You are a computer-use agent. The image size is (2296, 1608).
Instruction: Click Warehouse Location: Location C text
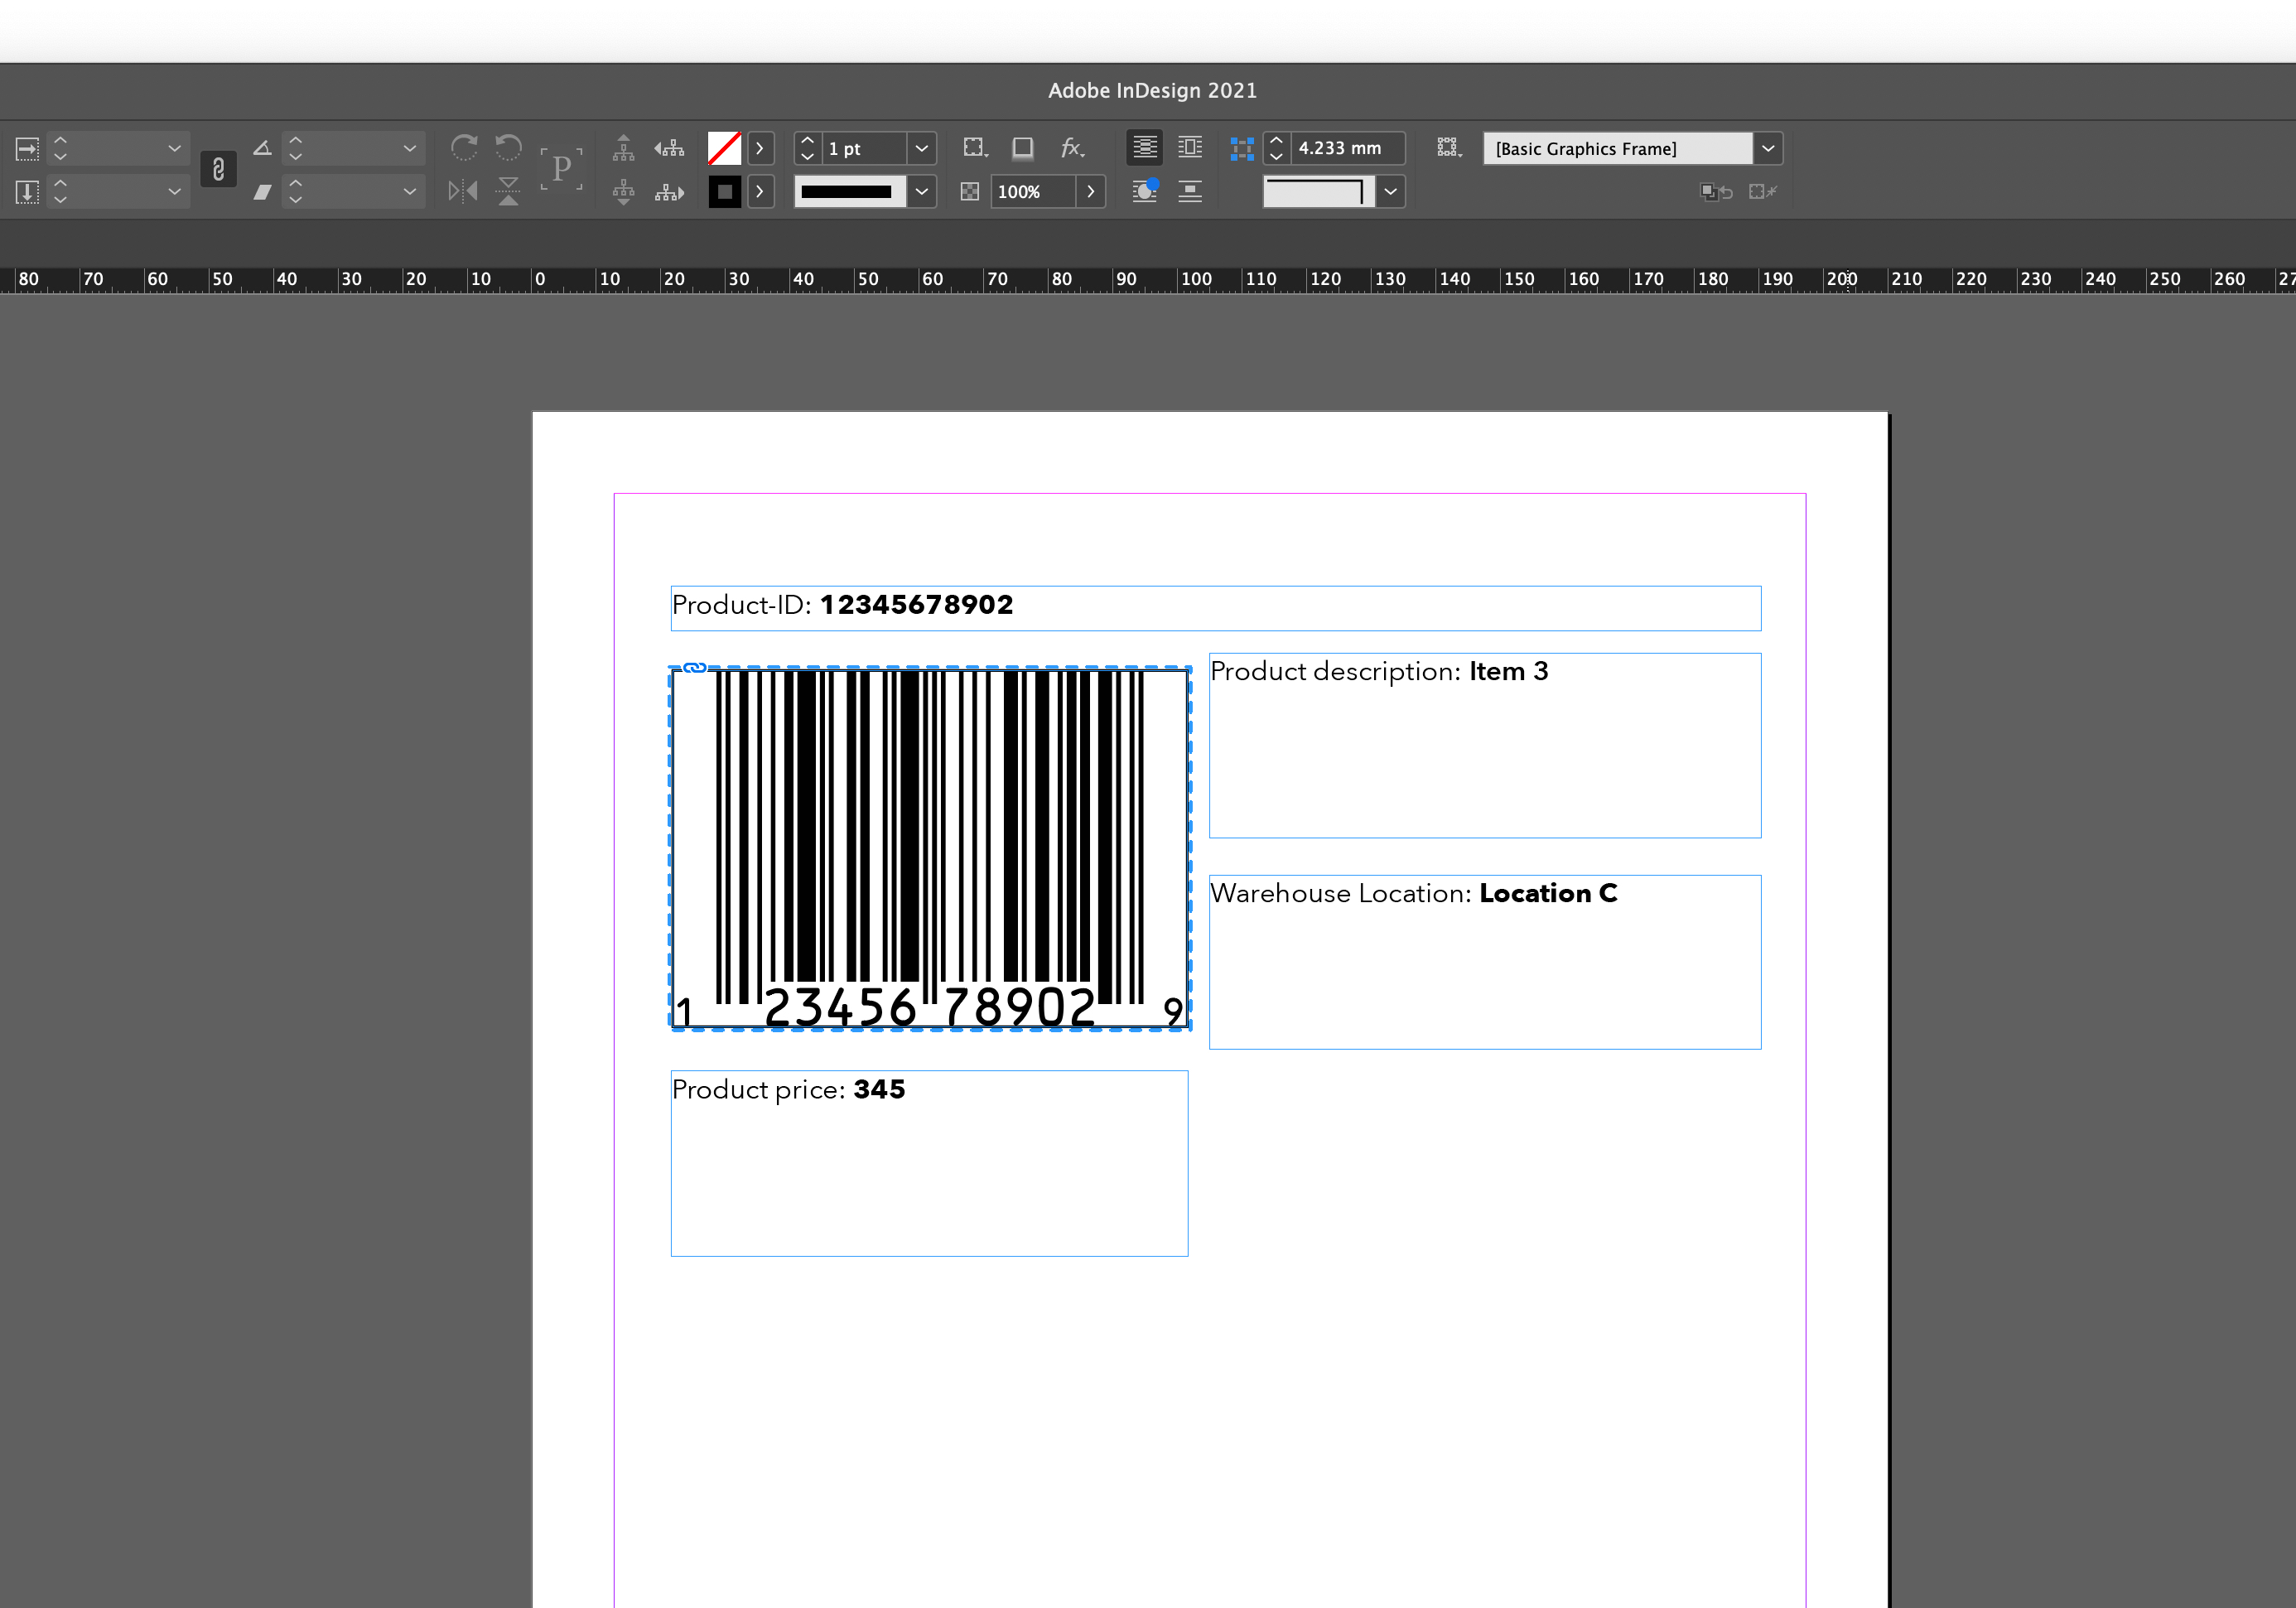pos(1414,894)
